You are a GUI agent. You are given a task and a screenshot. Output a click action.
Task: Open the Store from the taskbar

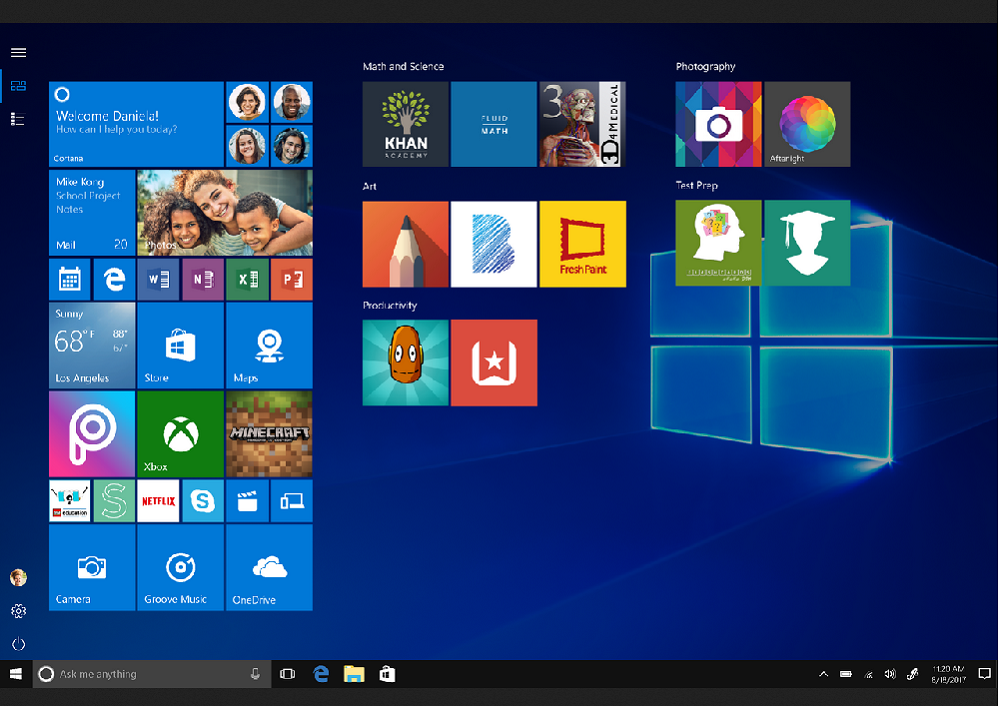(387, 673)
